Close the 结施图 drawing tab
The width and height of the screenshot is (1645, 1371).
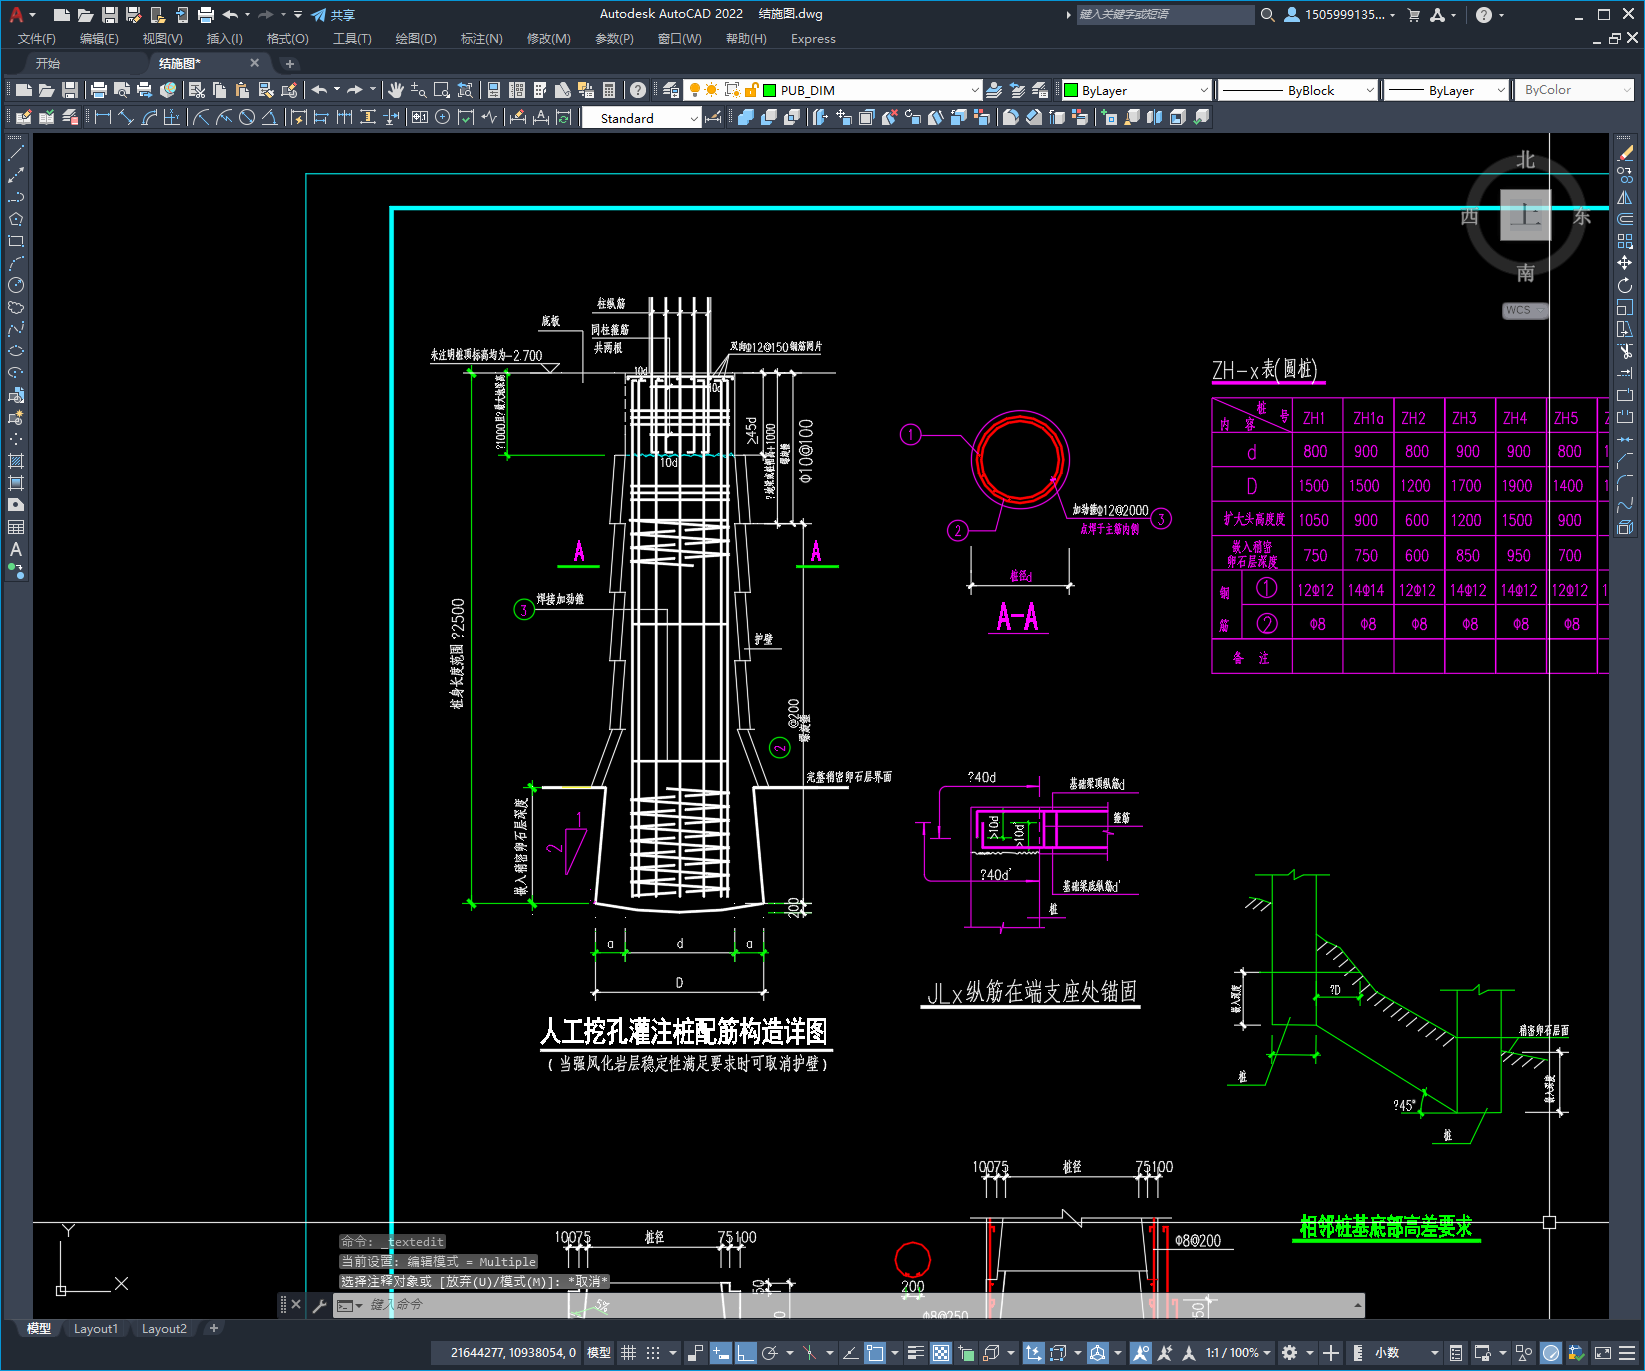tap(254, 63)
